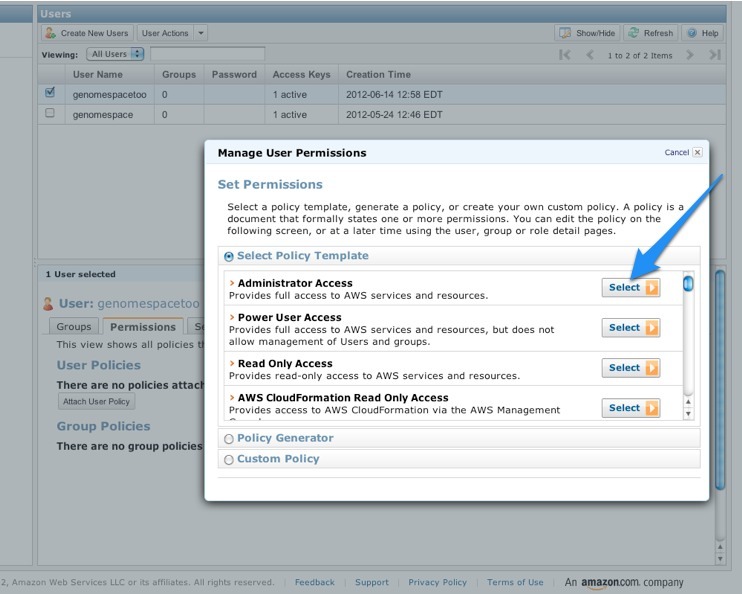Jump to the last page of users

point(714,55)
